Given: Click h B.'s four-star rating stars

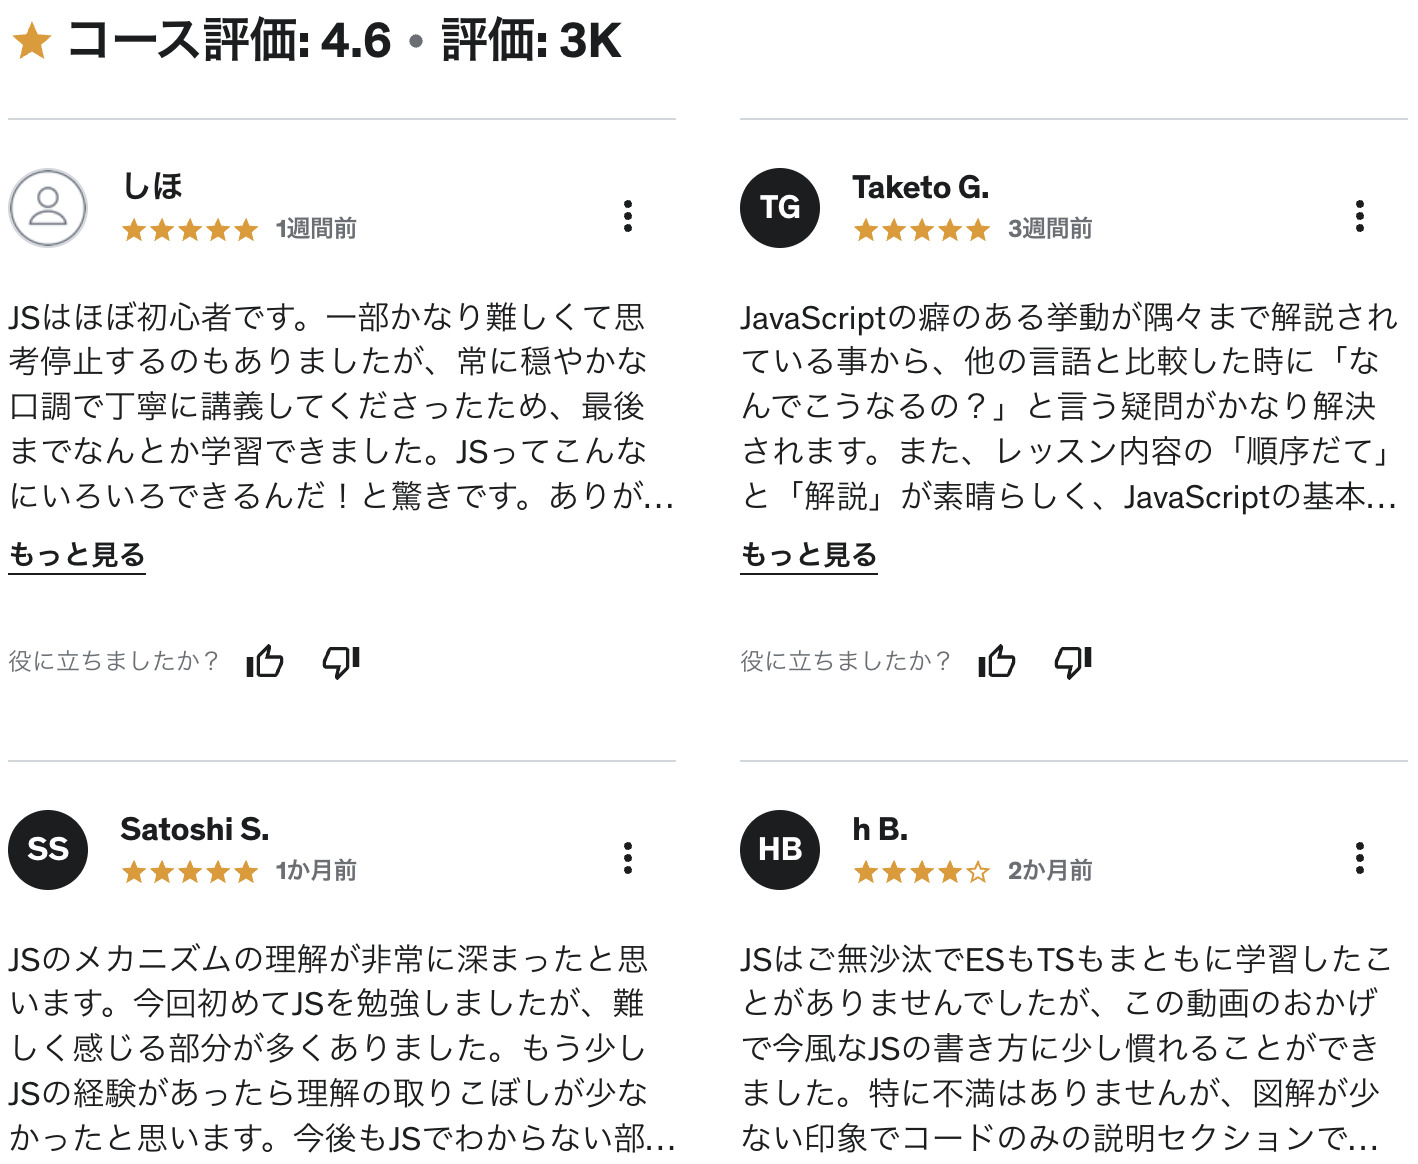Looking at the screenshot, I should 920,872.
